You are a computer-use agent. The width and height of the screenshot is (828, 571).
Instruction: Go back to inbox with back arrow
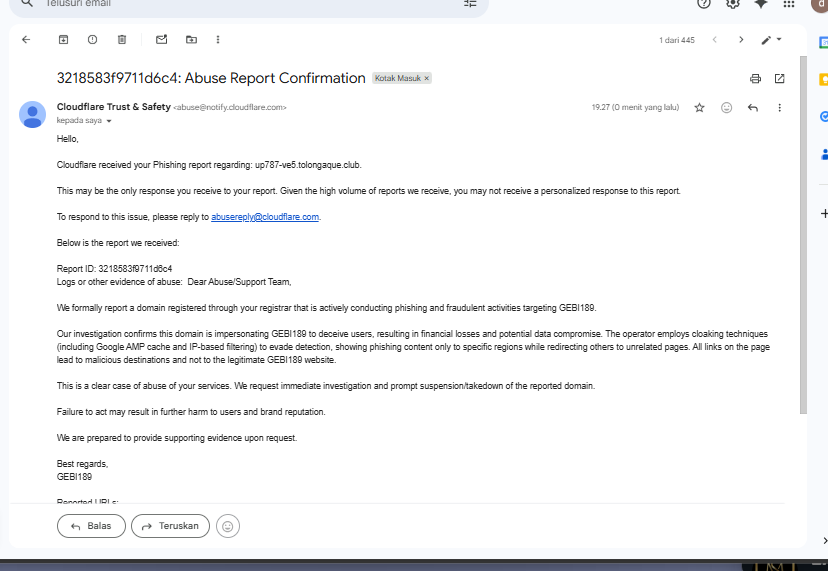click(26, 40)
